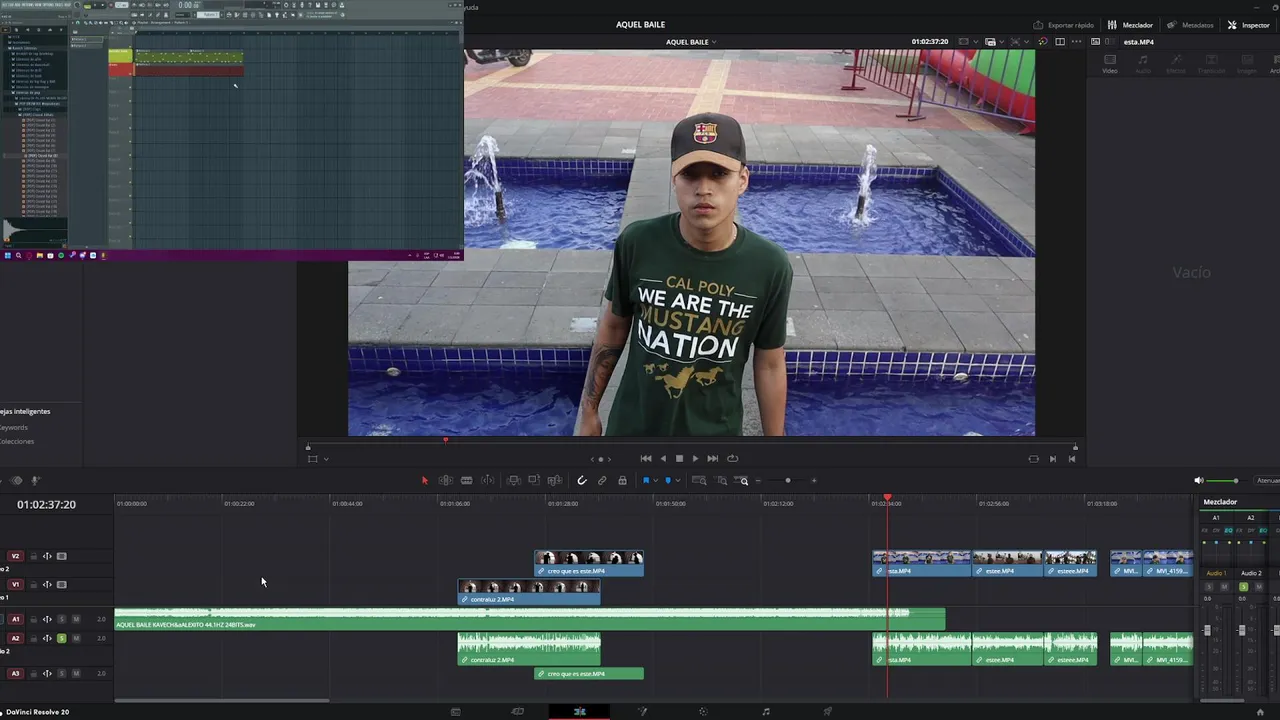The height and width of the screenshot is (720, 1280).
Task: Click the red playhead on ruler
Action: [887, 498]
